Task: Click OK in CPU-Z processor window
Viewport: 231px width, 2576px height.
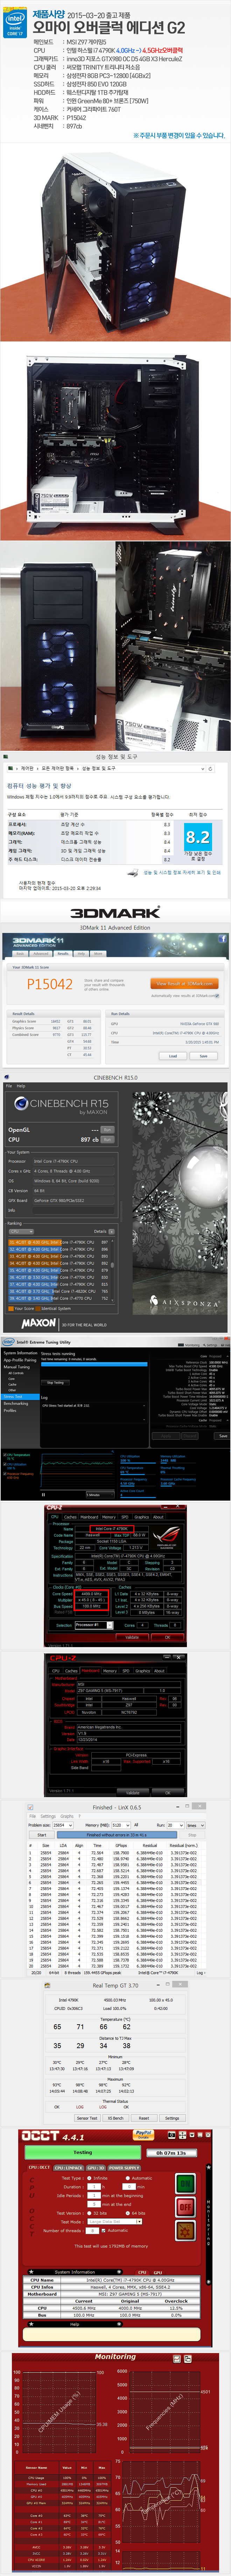Action: [x=168, y=1637]
